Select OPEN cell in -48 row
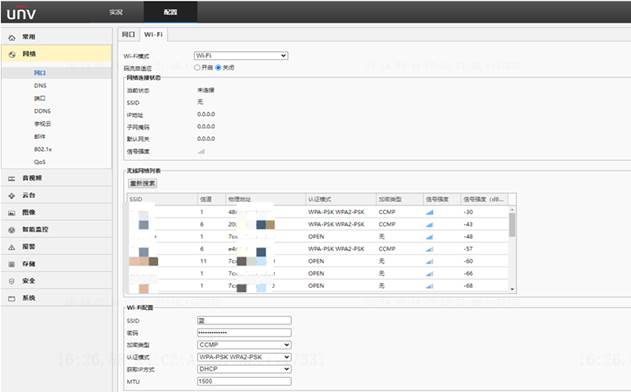The width and height of the screenshot is (631, 392). point(316,237)
